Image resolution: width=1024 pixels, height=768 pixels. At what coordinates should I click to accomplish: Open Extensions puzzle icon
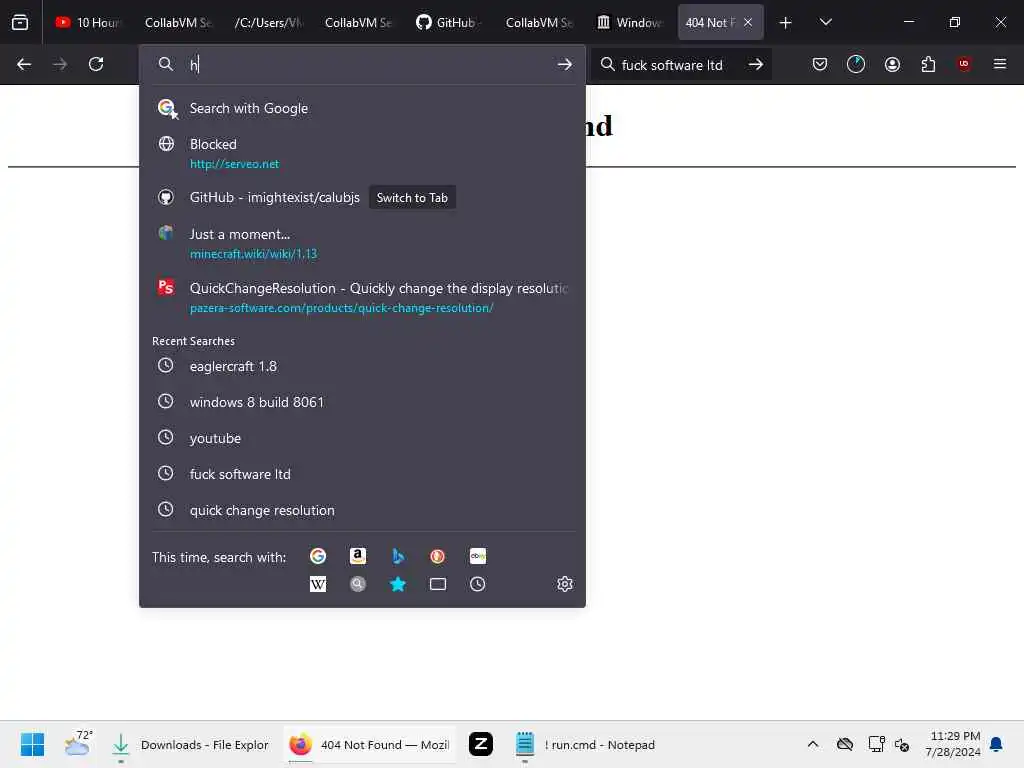[x=928, y=64]
